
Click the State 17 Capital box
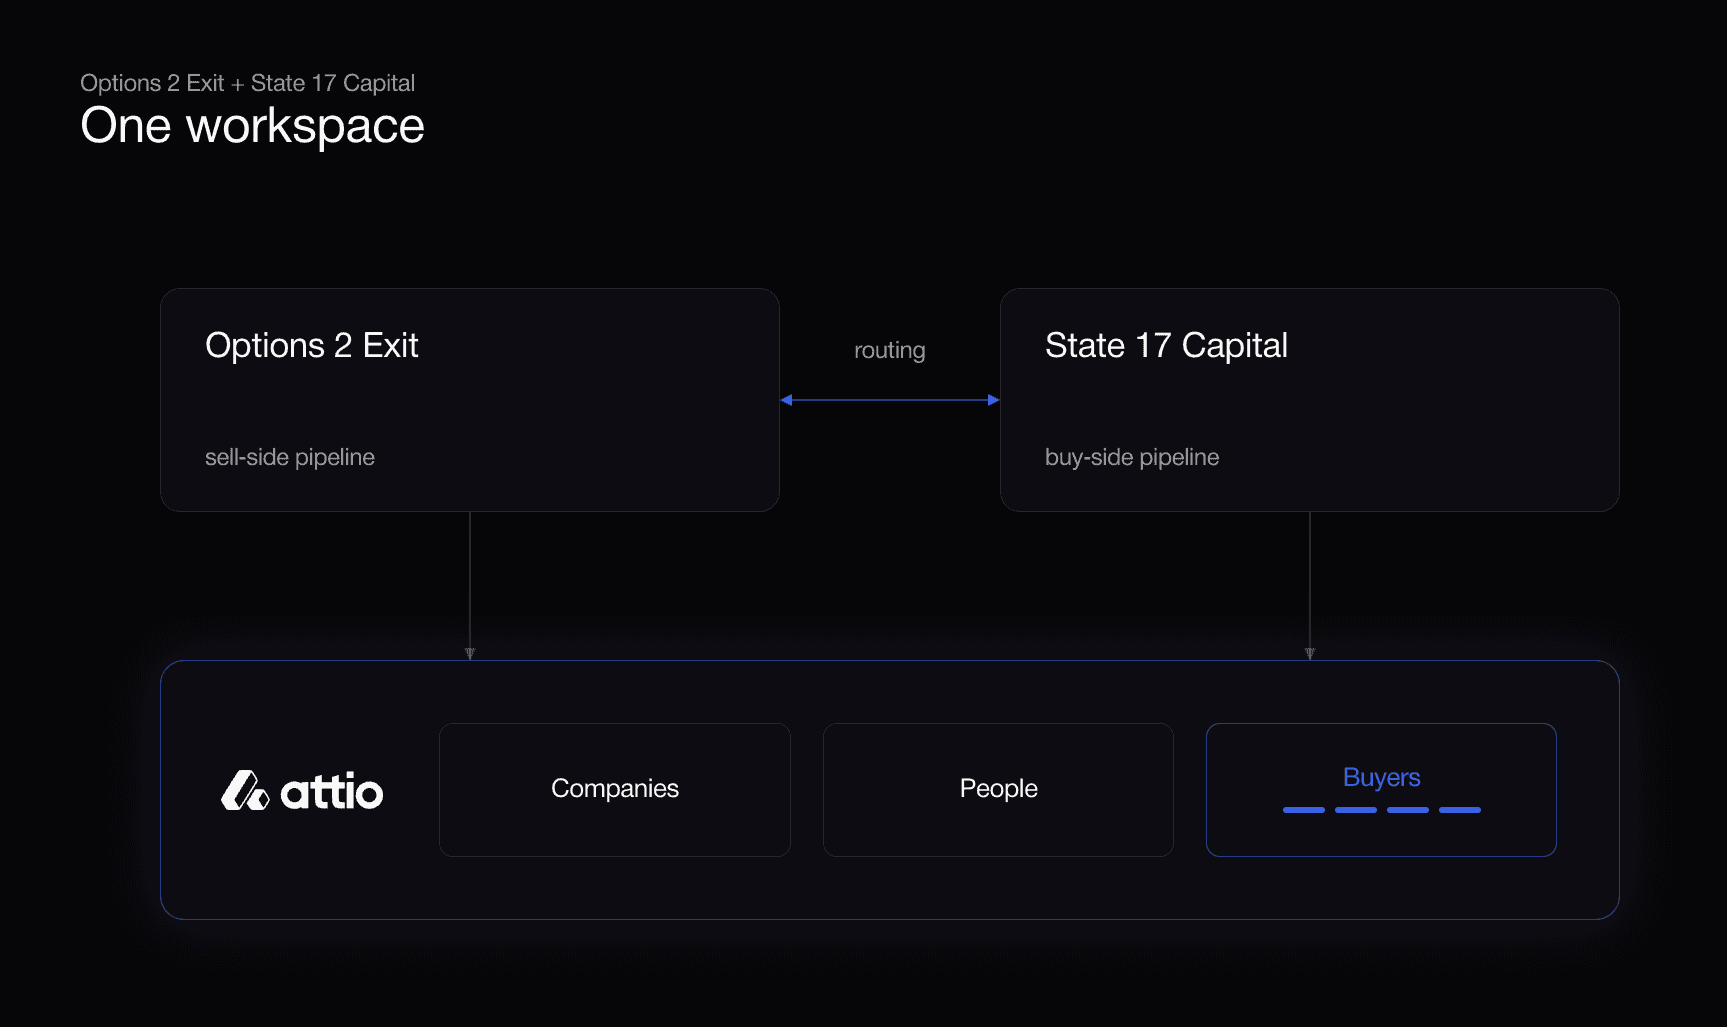point(1310,400)
